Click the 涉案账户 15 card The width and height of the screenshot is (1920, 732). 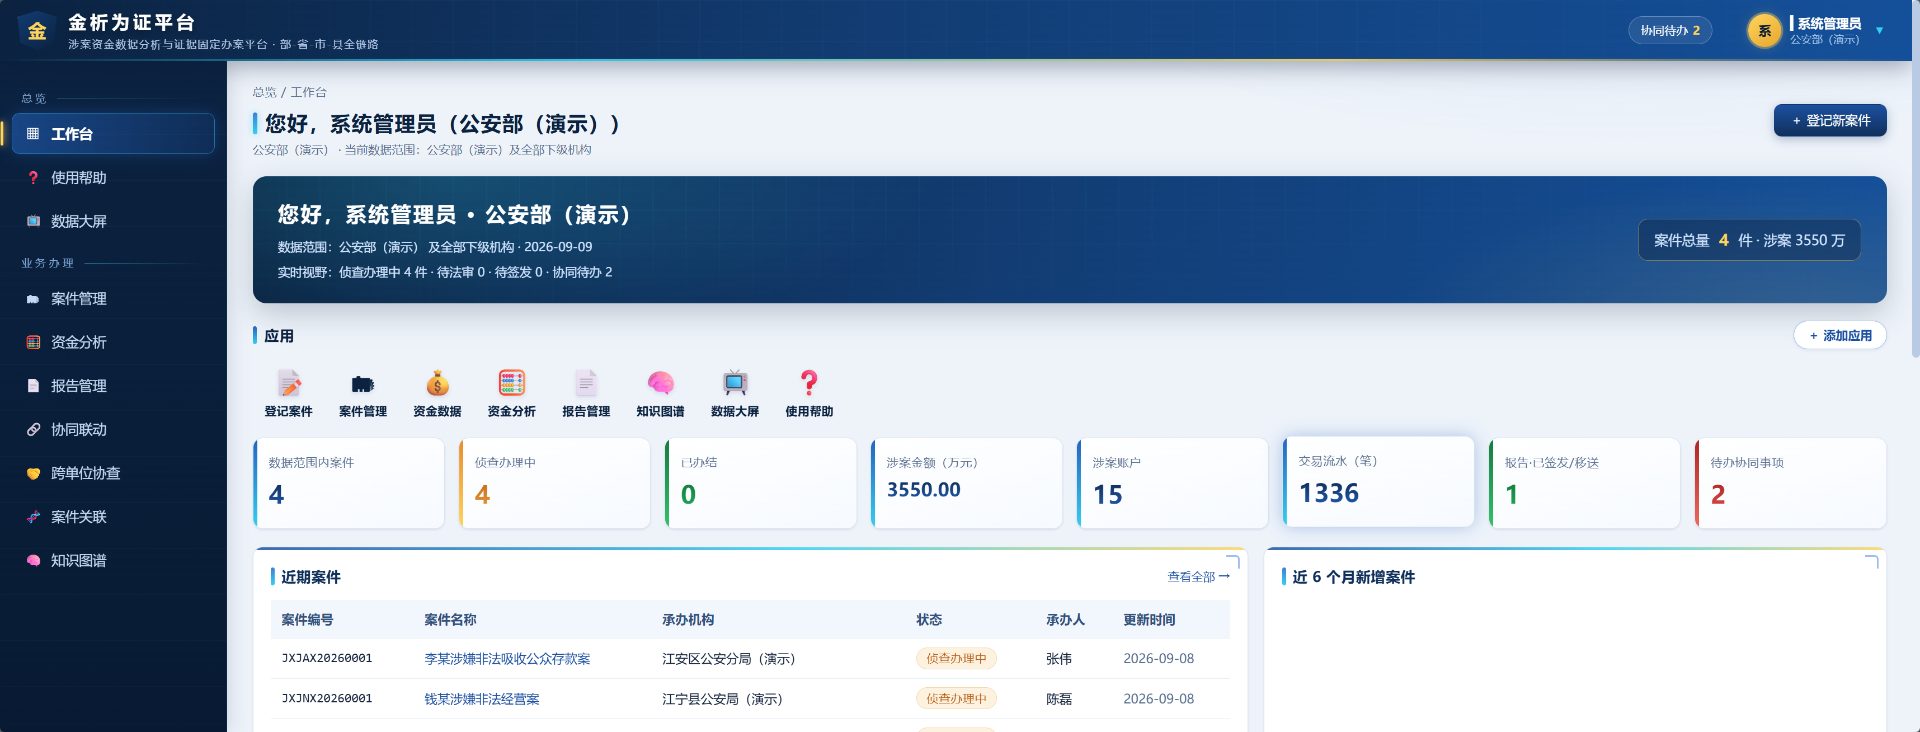1173,483
